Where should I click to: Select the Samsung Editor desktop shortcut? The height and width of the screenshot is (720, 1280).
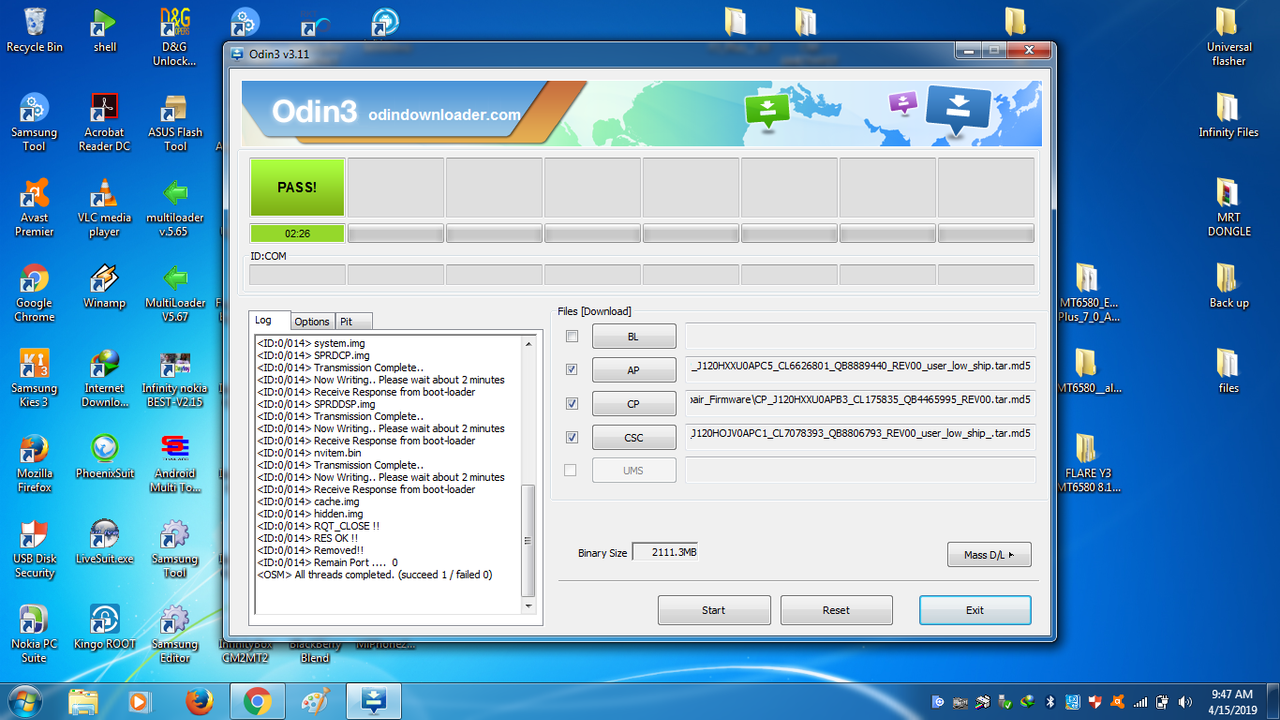(175, 634)
